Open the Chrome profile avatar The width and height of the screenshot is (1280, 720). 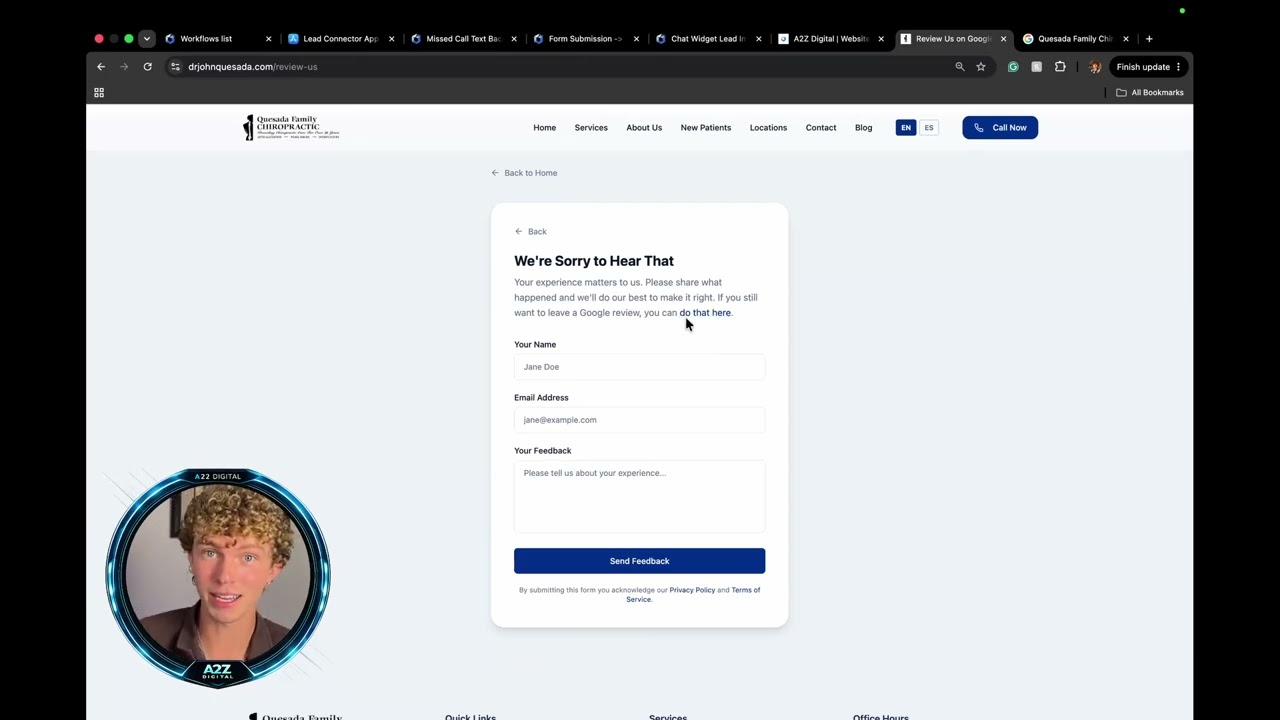(1095, 67)
